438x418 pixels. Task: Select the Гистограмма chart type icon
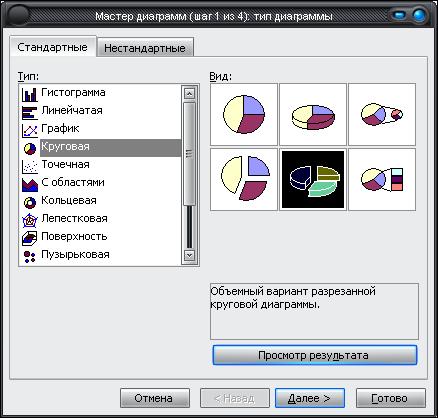[30, 94]
